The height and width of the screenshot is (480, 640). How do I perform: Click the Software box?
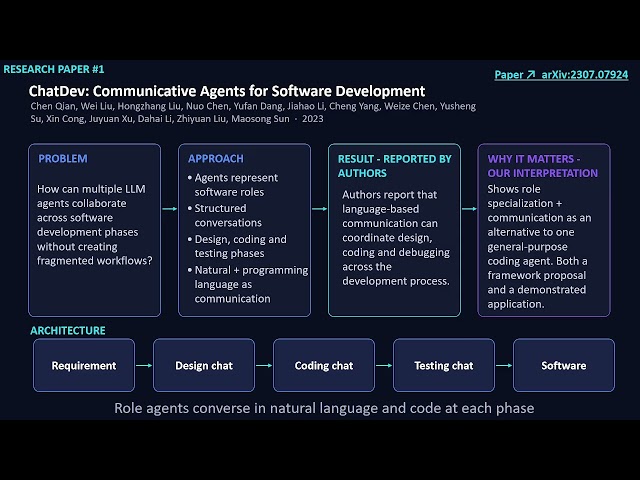click(x=564, y=365)
